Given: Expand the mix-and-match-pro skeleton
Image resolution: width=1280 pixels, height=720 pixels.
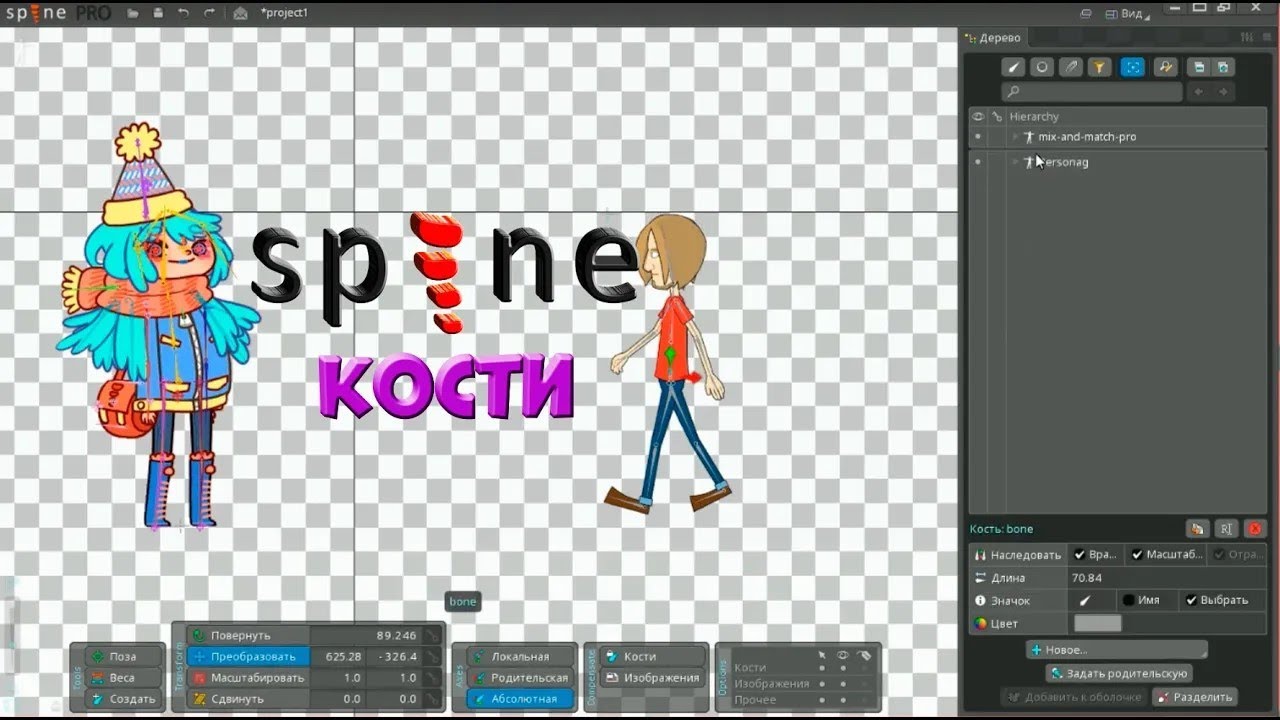Looking at the screenshot, I should (x=1014, y=137).
